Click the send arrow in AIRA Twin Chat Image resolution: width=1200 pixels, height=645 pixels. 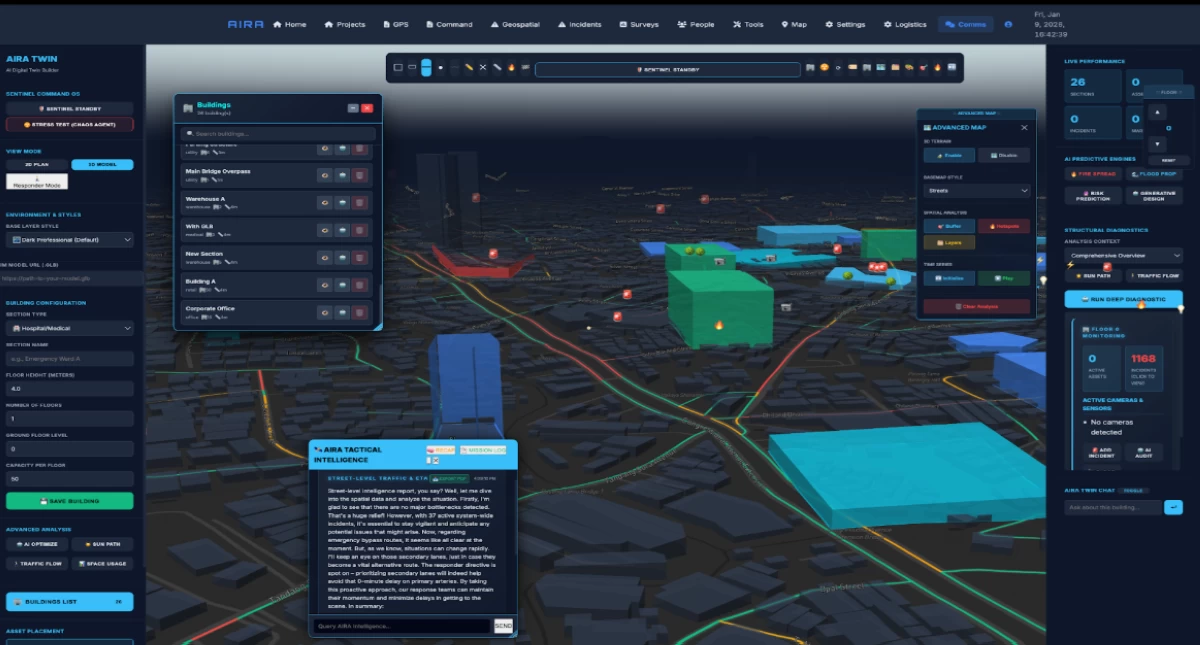(1173, 507)
